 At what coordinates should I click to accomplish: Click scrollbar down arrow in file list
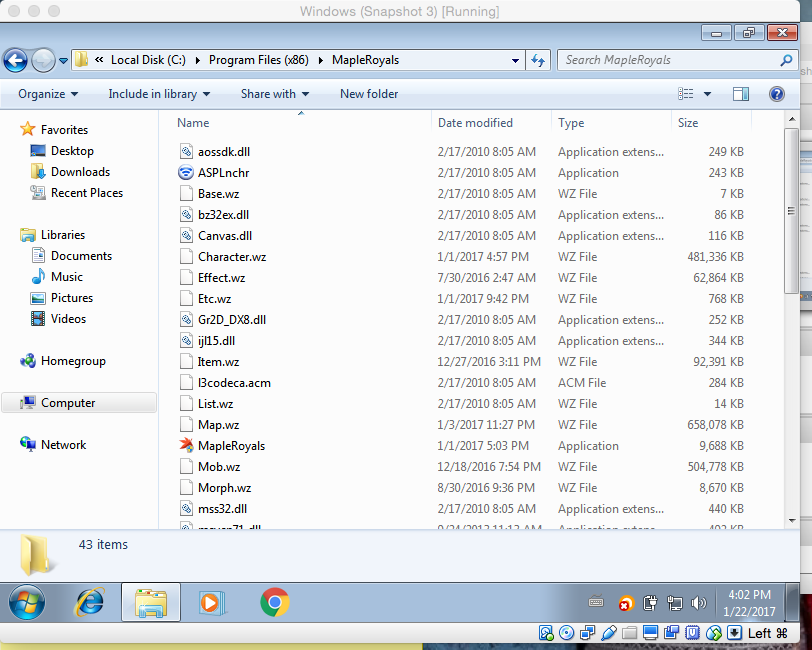tap(792, 521)
